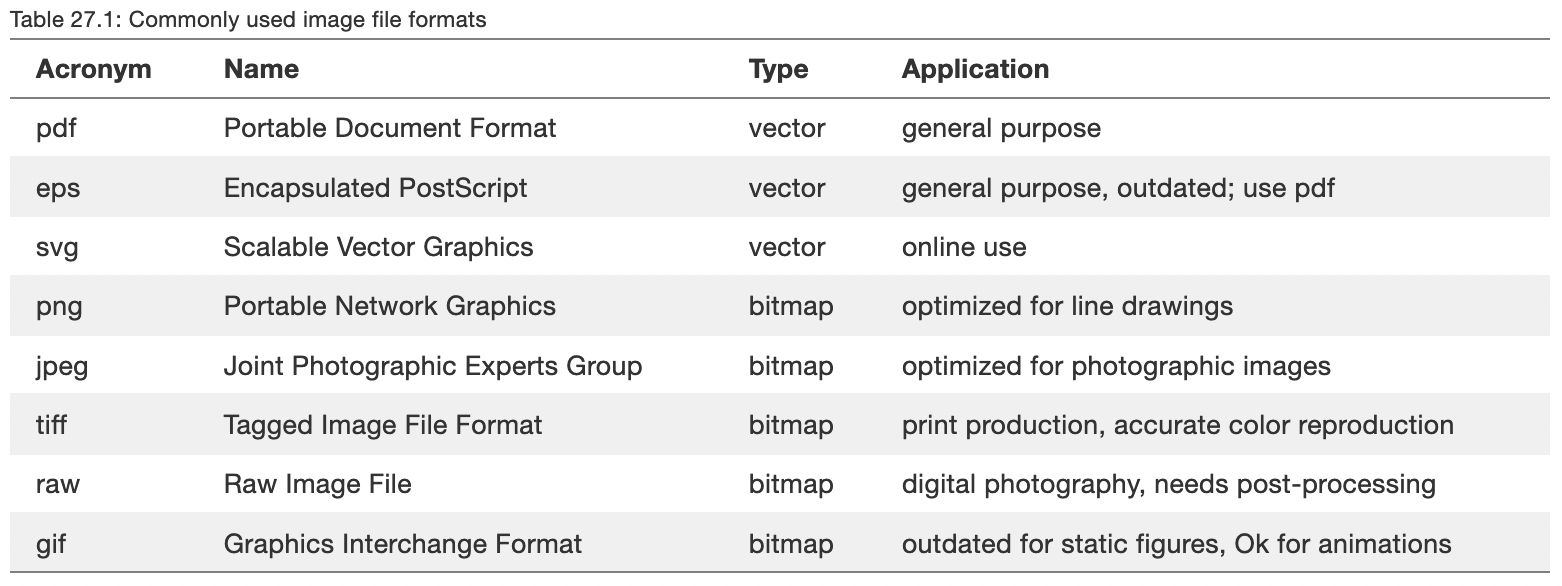Click 'general purpose, outdated; use pdf' cell
The width and height of the screenshot is (1562, 586).
(x=1118, y=188)
